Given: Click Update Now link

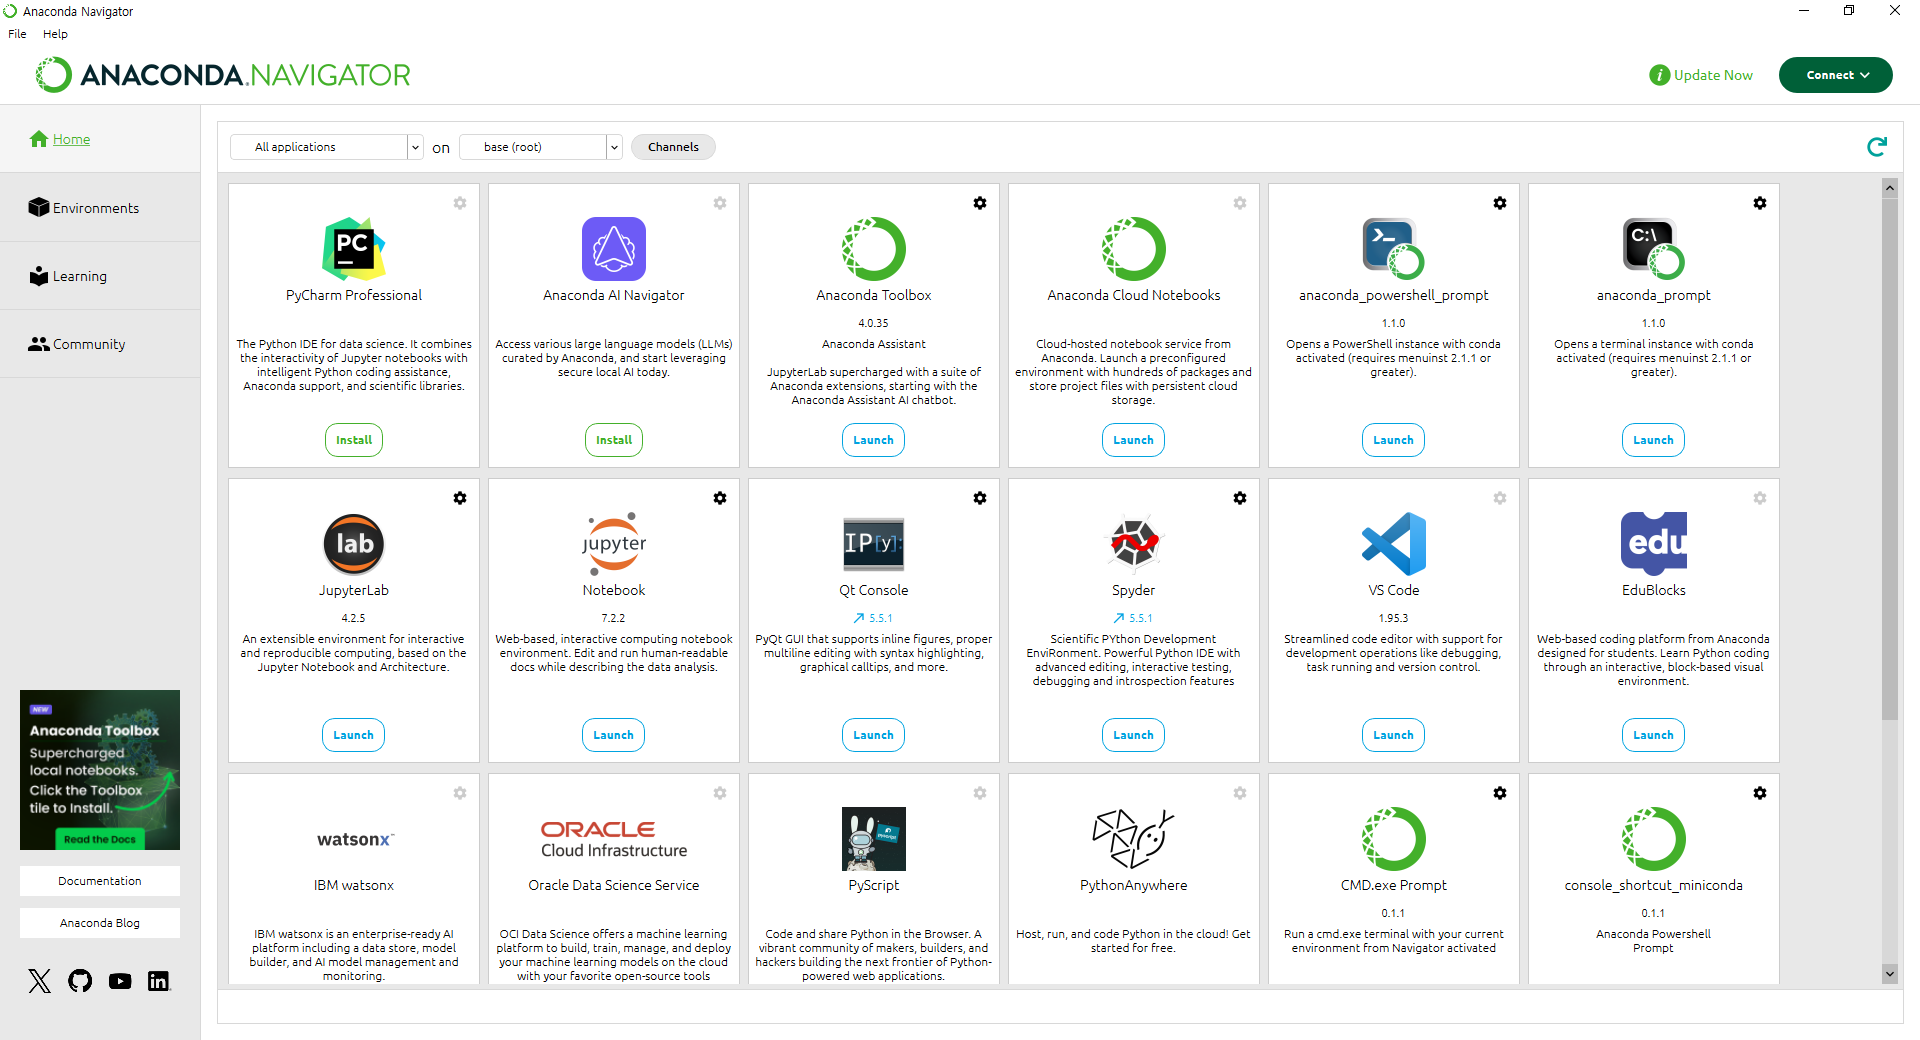Looking at the screenshot, I should pos(1701,75).
